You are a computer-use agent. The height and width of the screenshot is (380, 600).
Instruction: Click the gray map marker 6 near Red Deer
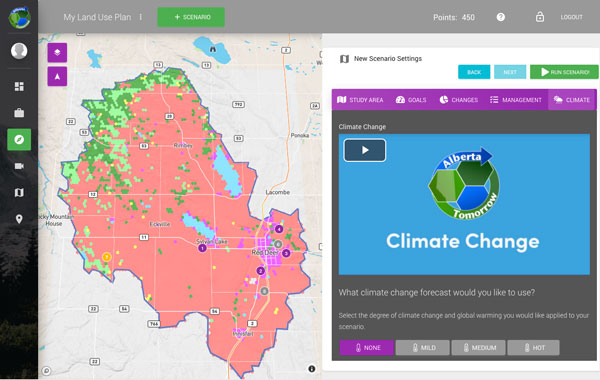click(x=278, y=244)
